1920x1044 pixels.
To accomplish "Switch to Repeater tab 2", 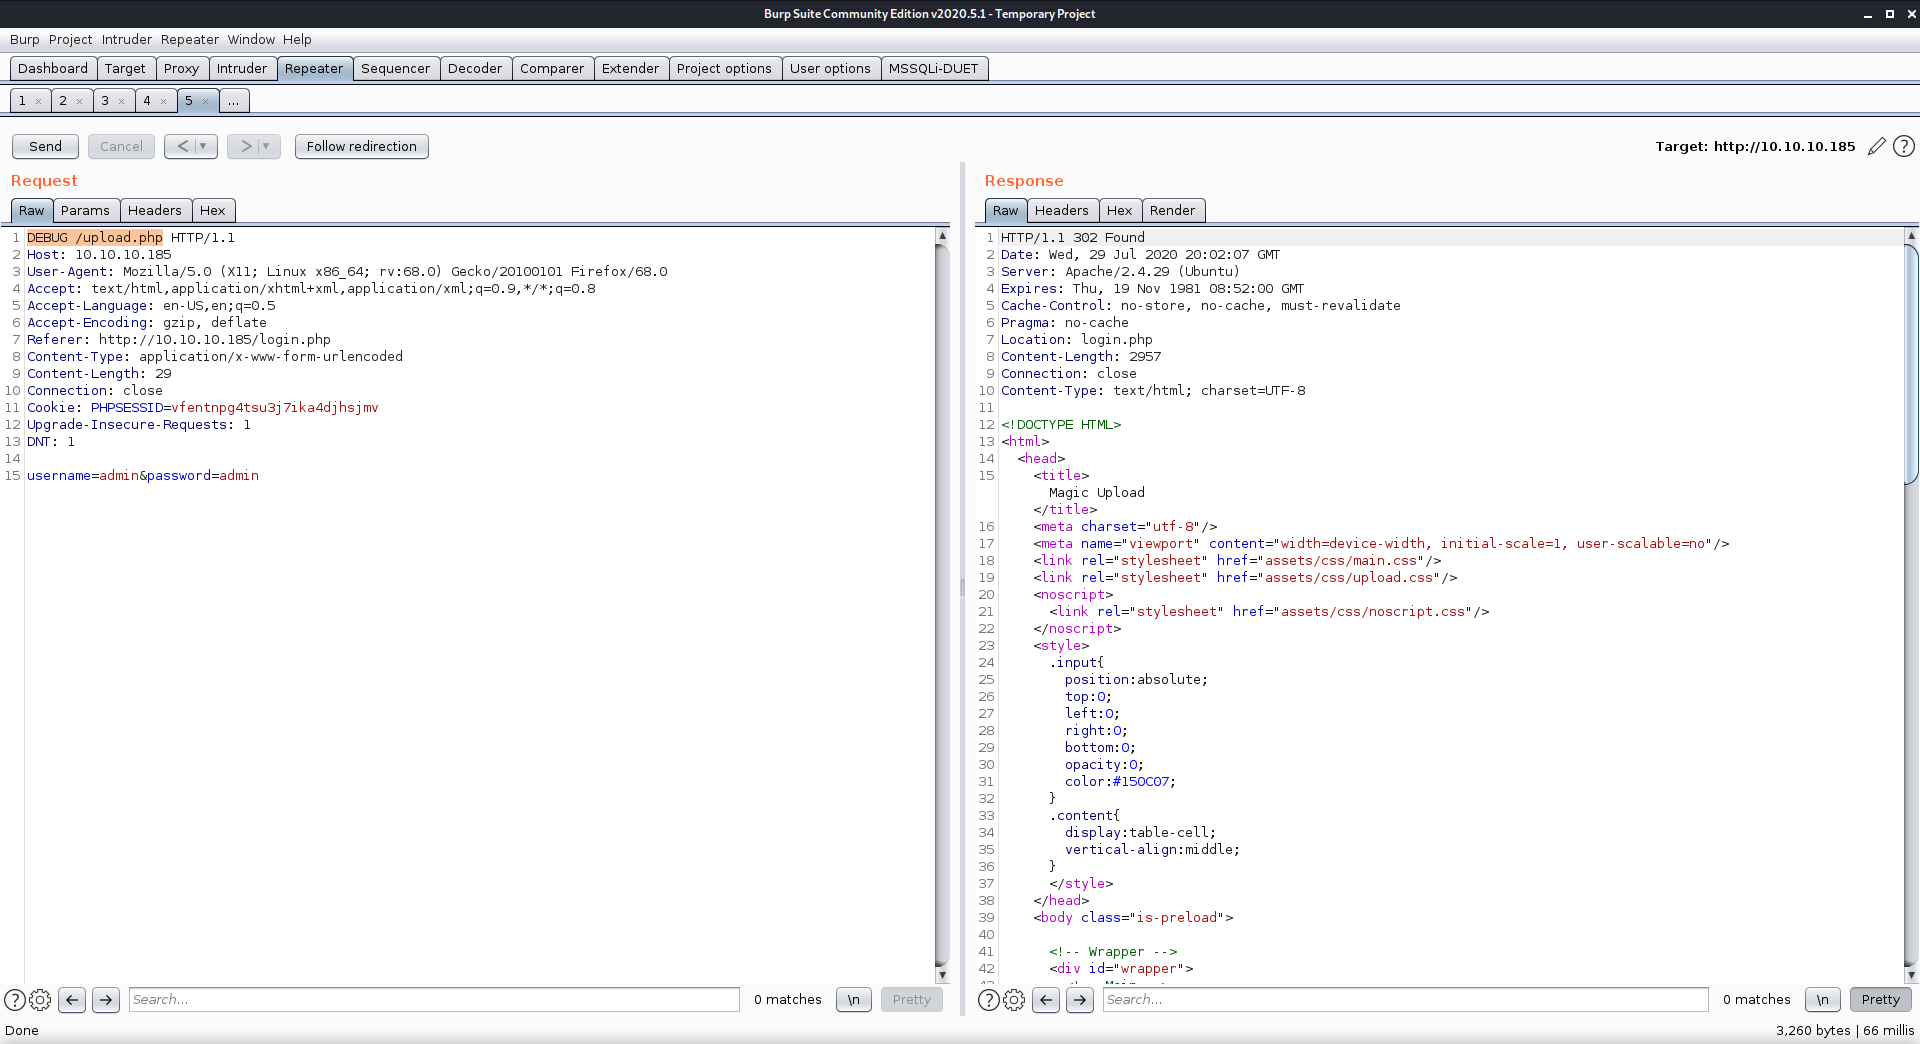I will pos(64,100).
